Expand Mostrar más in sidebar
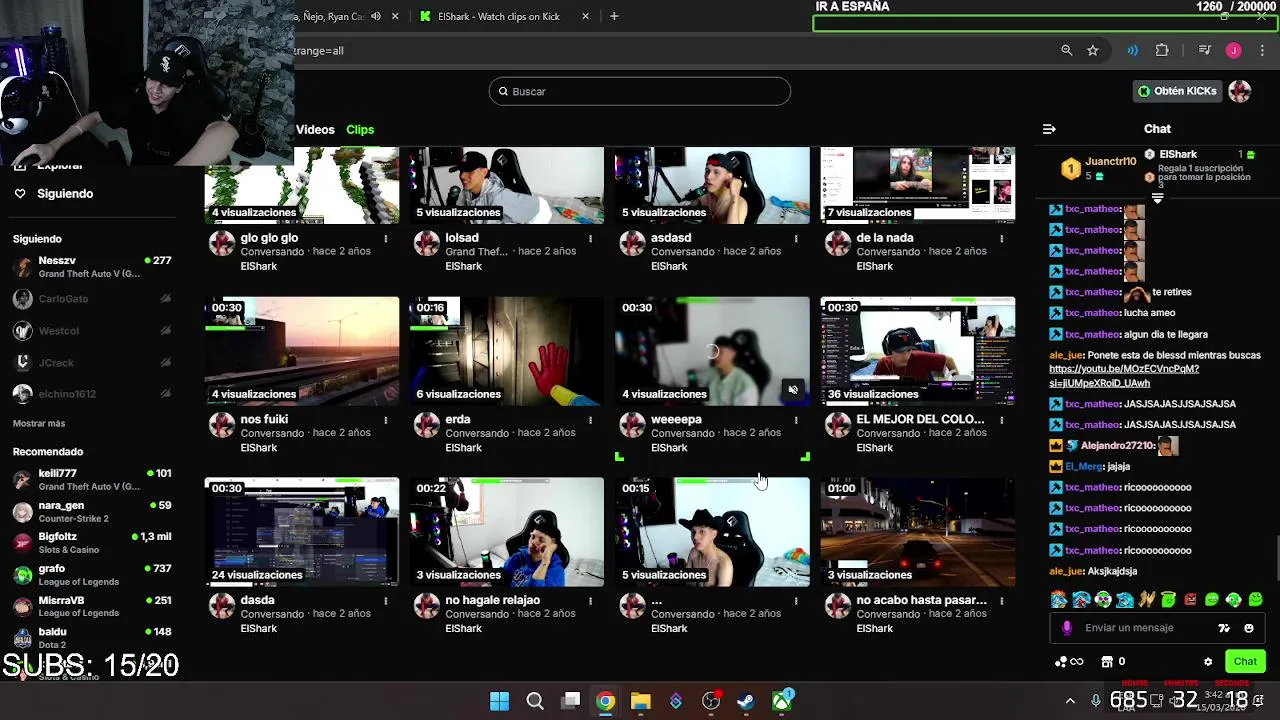Viewport: 1280px width, 720px height. [x=39, y=424]
